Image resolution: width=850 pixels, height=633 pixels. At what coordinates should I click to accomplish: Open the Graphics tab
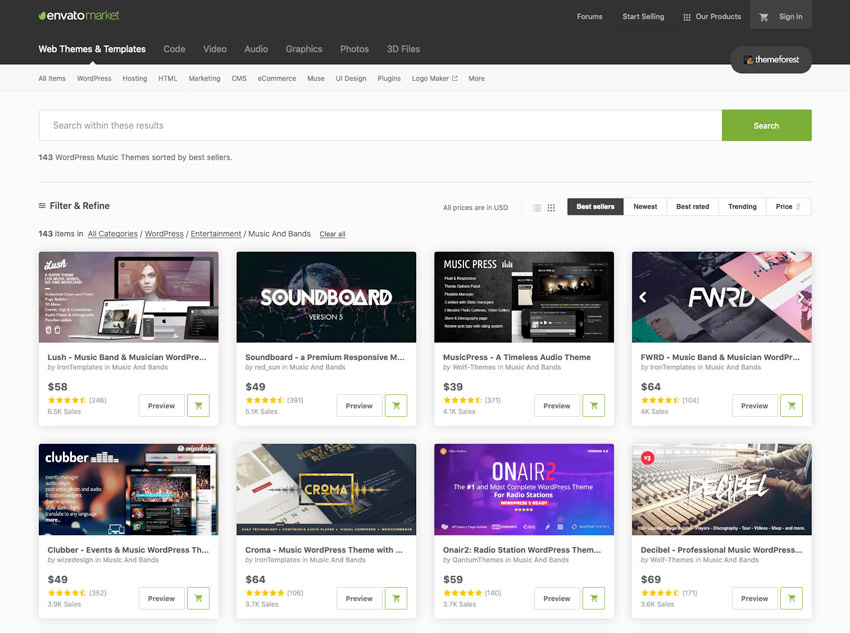tap(304, 49)
